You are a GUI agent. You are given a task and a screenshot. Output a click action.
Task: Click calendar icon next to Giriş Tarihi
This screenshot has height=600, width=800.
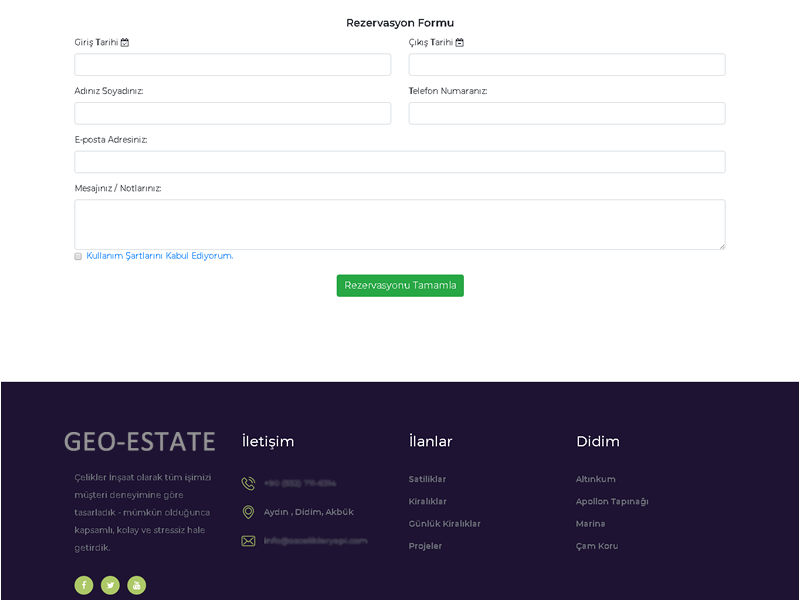click(125, 43)
